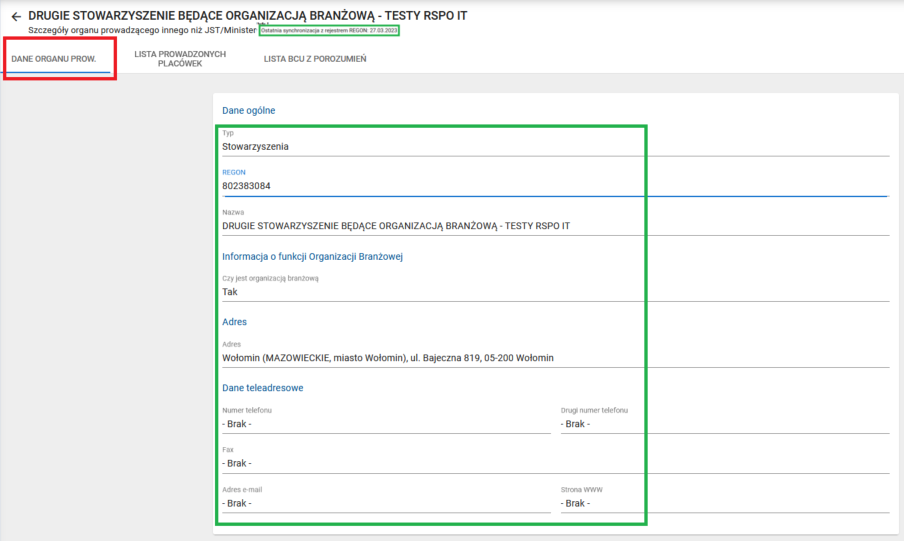Click the Dane ogólne section heading

248,110
